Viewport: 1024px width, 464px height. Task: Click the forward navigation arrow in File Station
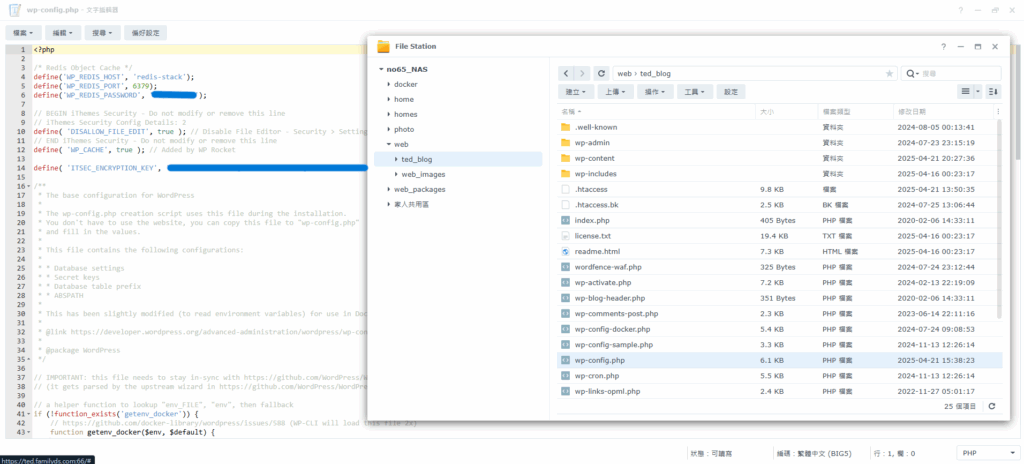click(582, 73)
